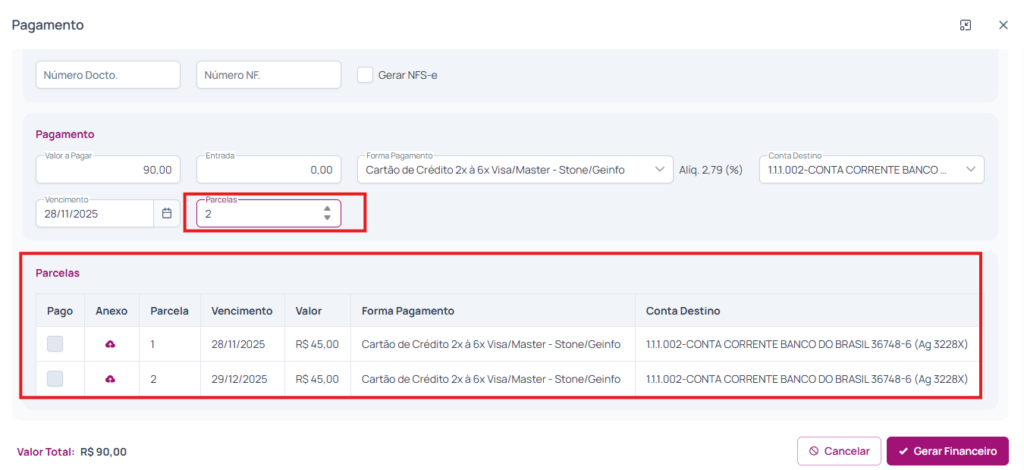
Task: Open the Forma Pagamento dropdown
Action: pyautogui.click(x=515, y=170)
